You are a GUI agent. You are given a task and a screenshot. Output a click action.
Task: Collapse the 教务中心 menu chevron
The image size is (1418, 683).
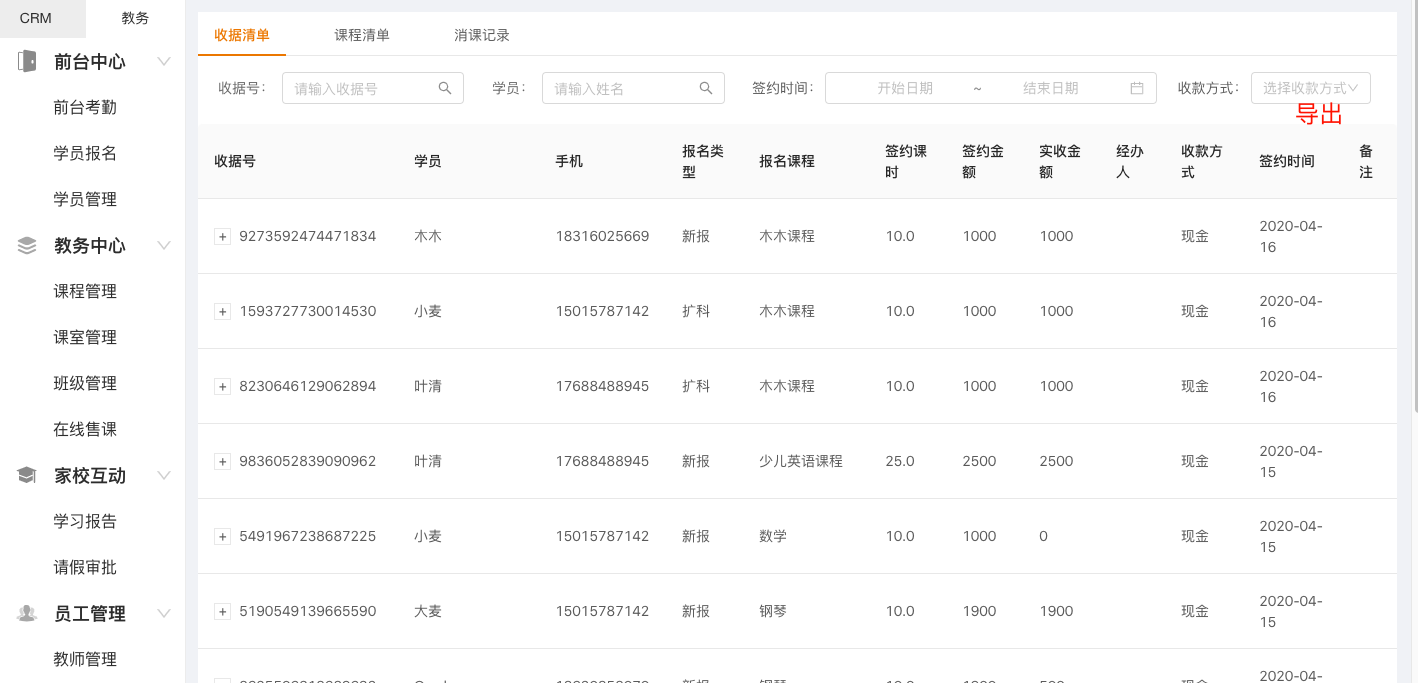click(165, 245)
